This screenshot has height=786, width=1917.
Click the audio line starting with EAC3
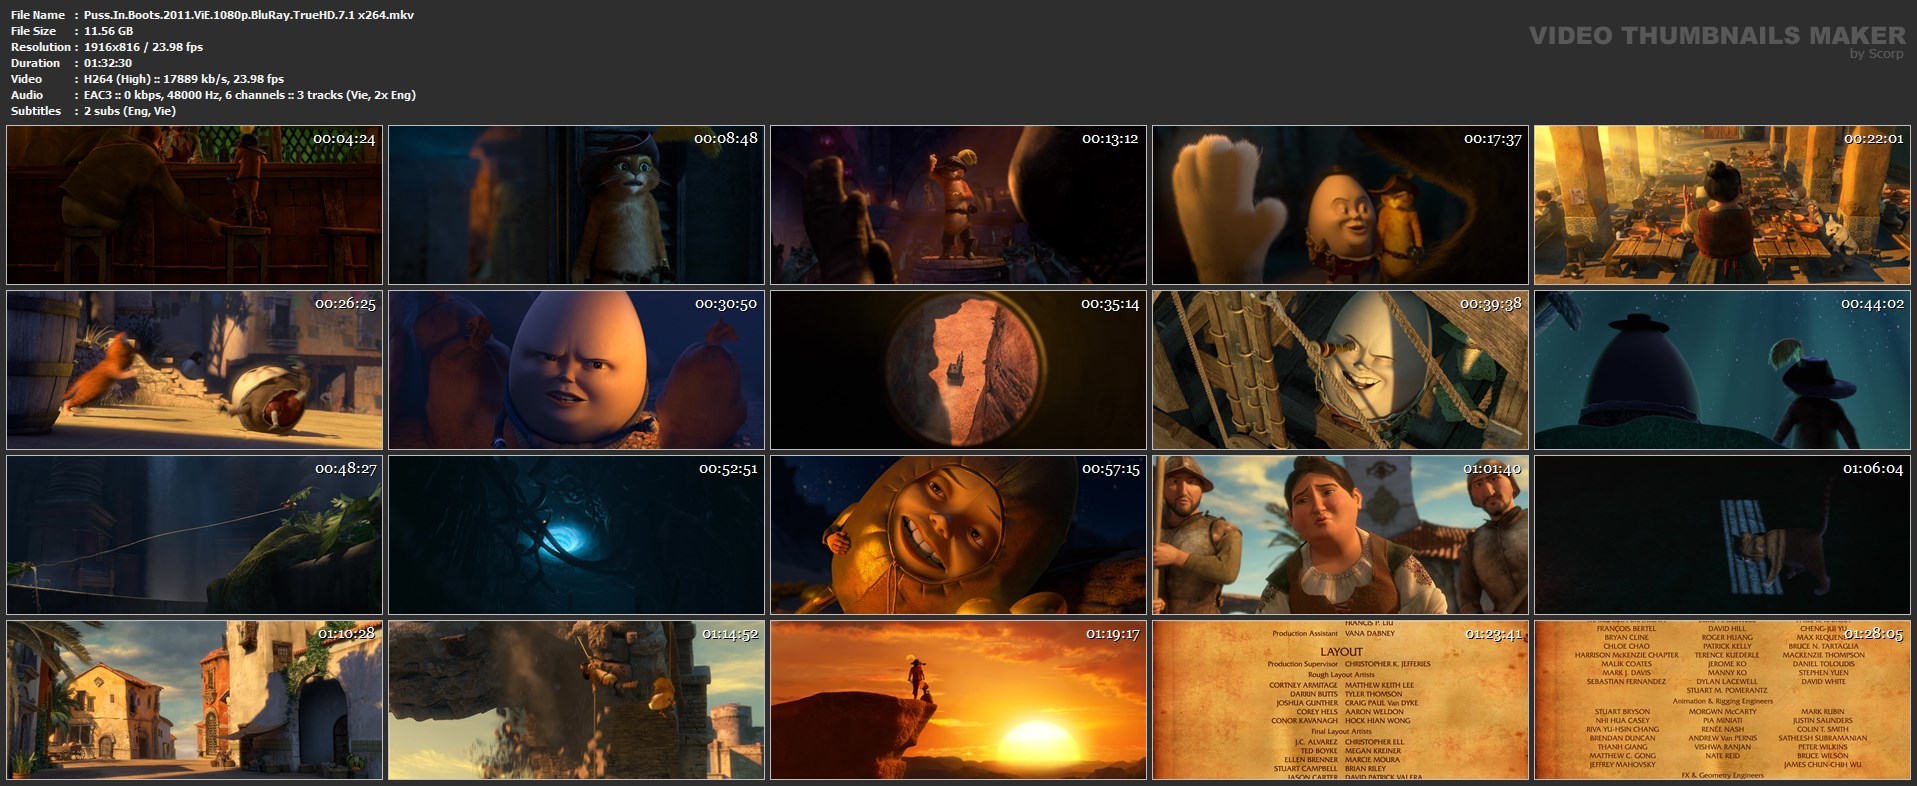coord(250,95)
